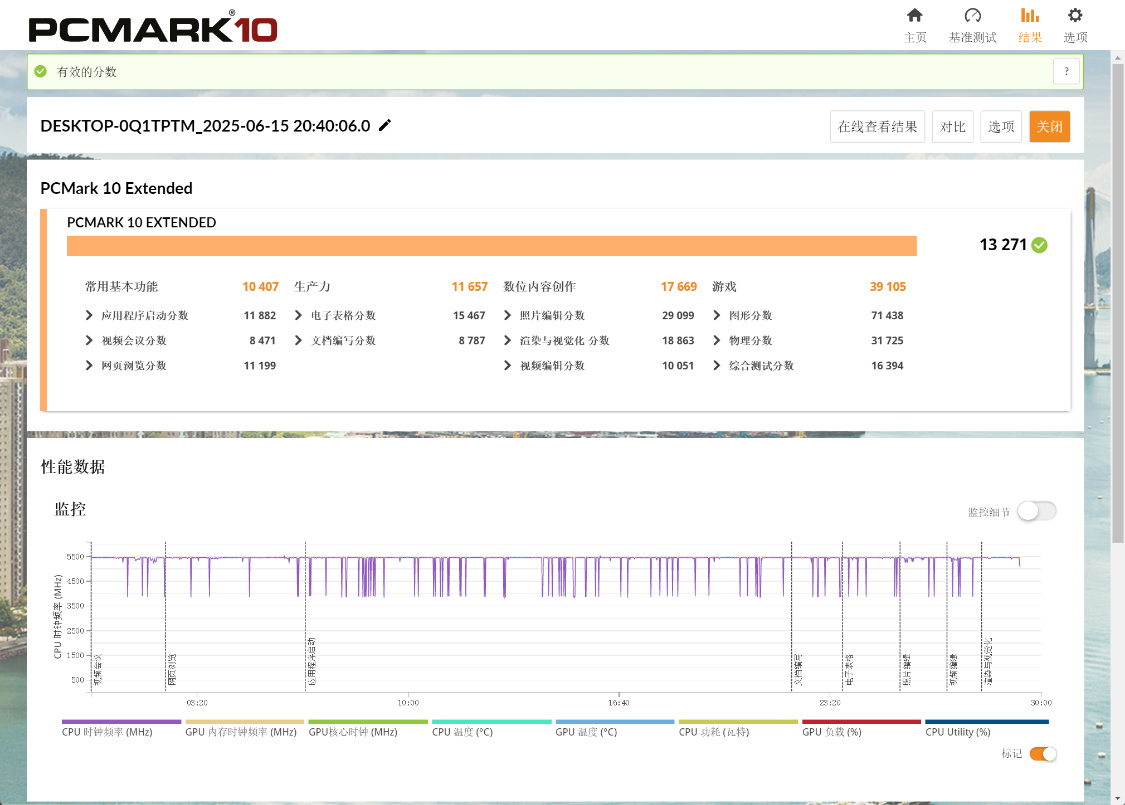Screen dimensions: 1125x805
Task: Expand 网页浏览分数 row
Action: coord(89,365)
